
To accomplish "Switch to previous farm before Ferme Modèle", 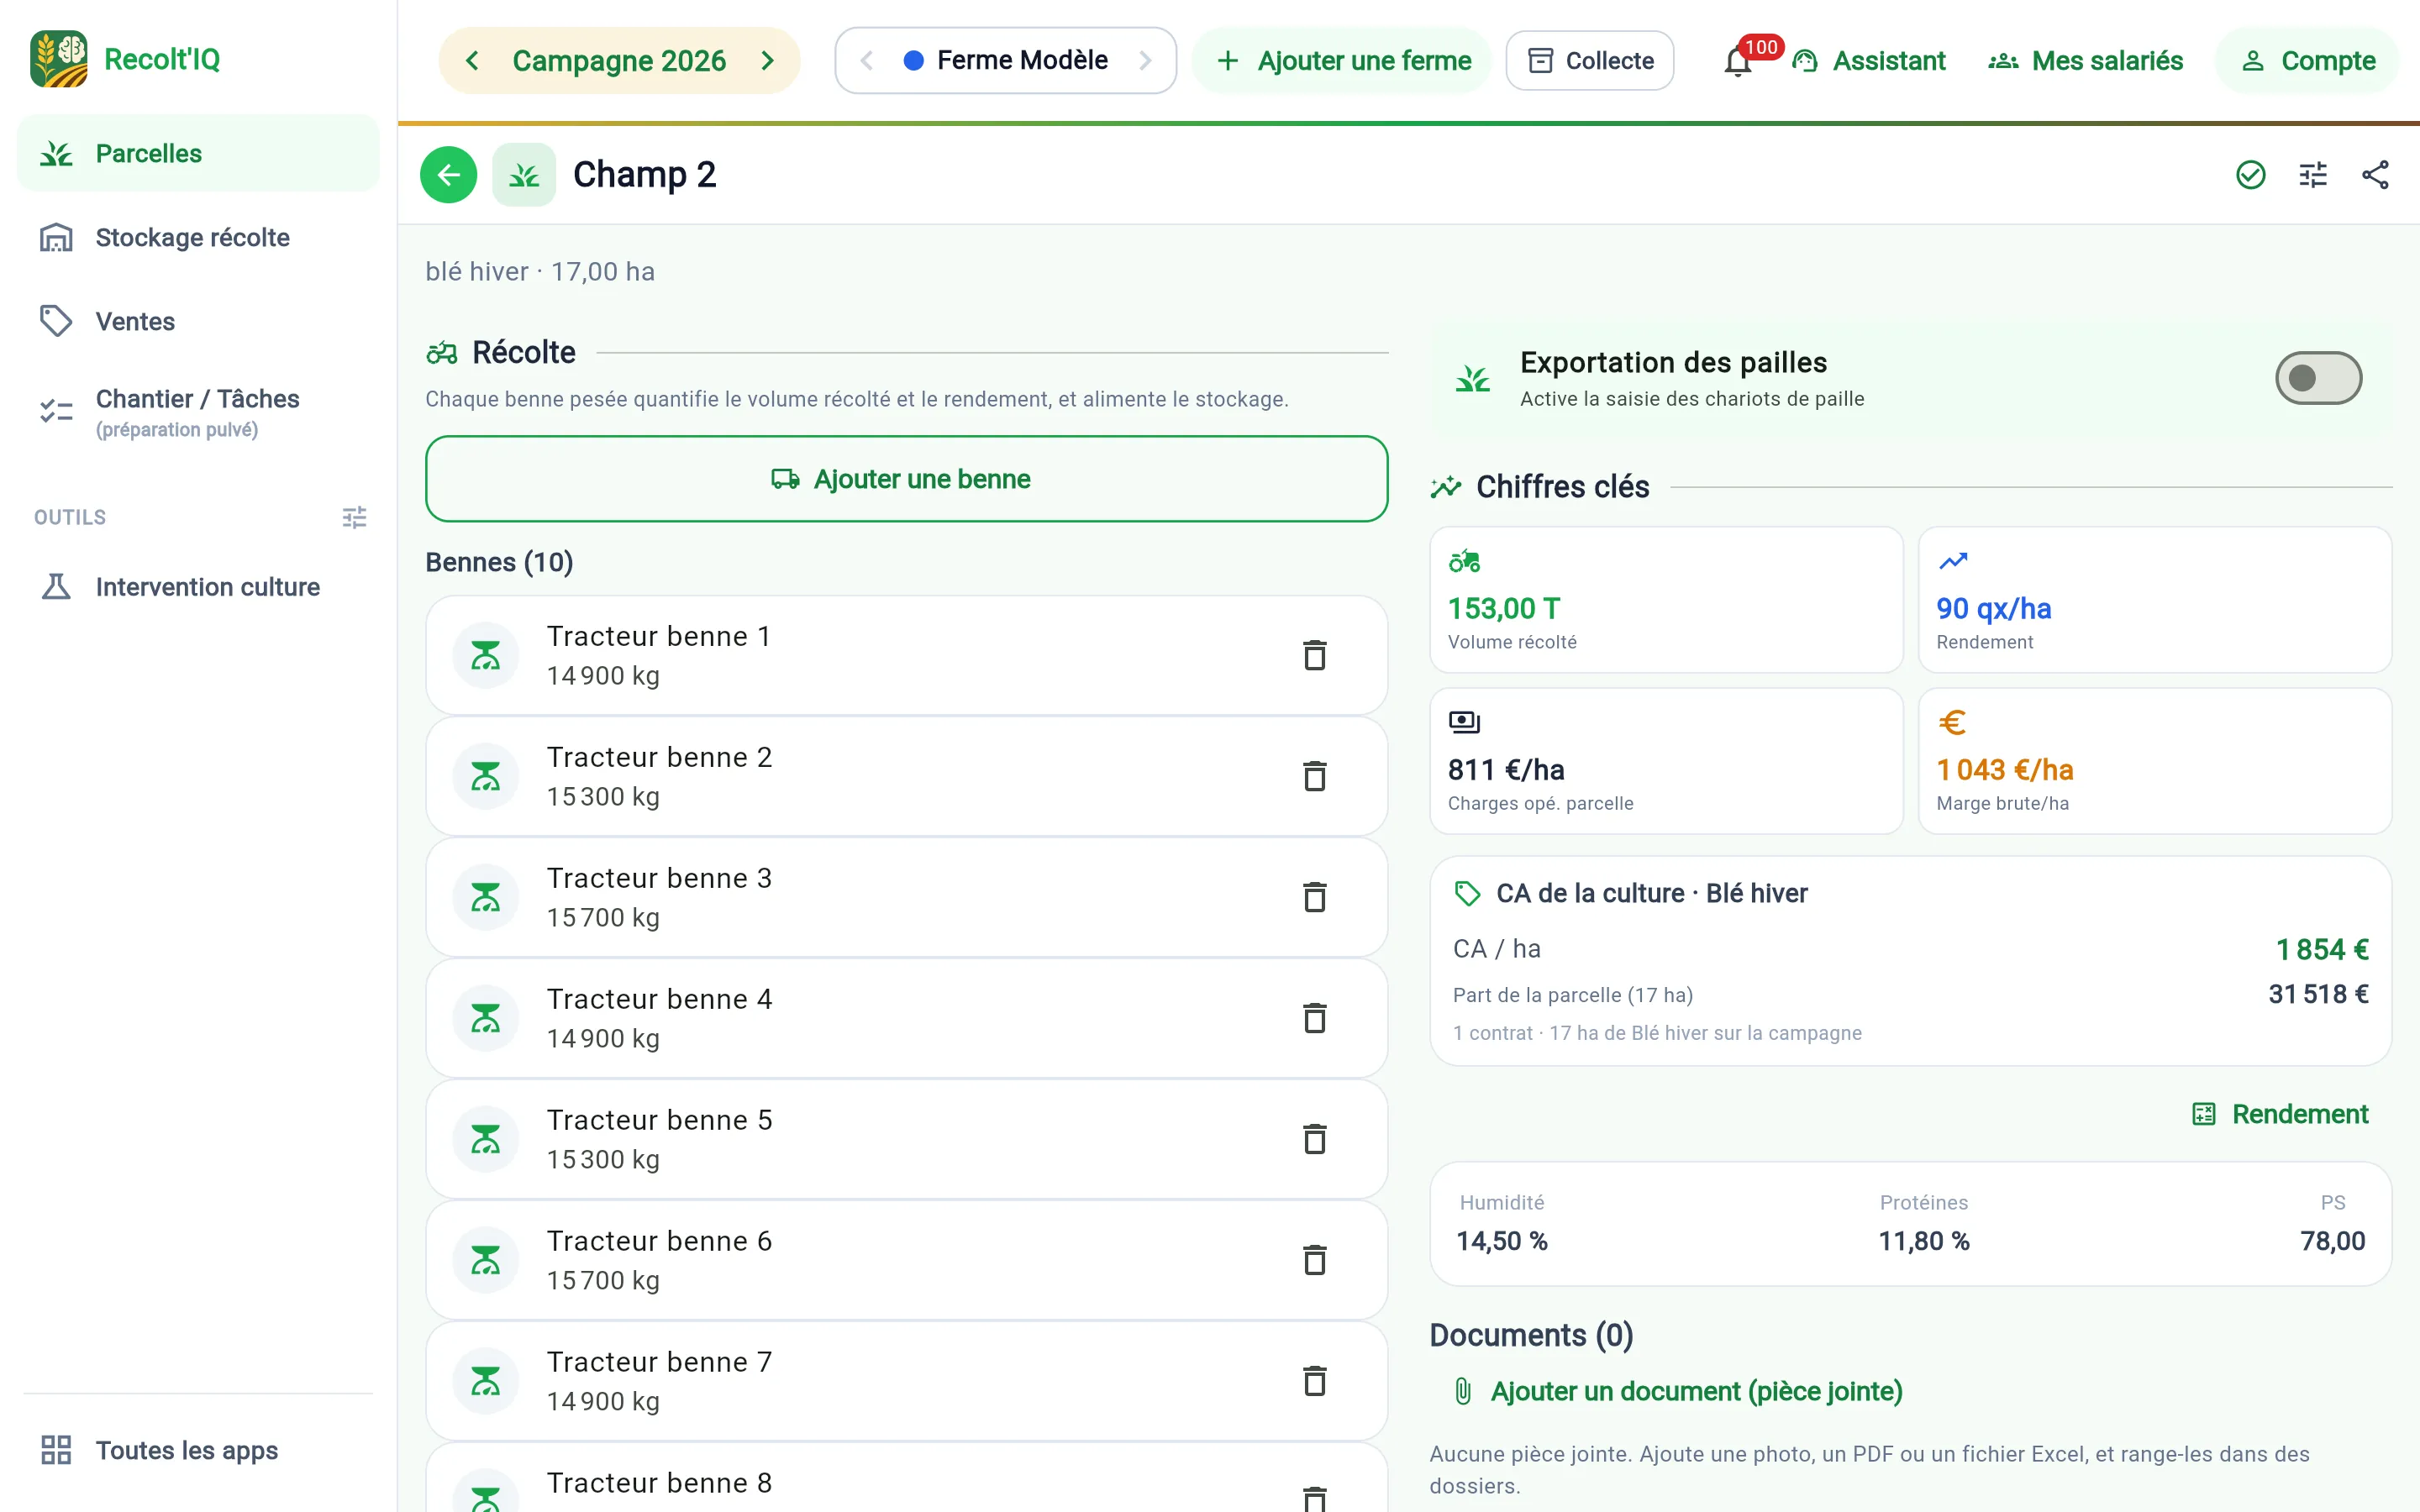I will (x=867, y=61).
